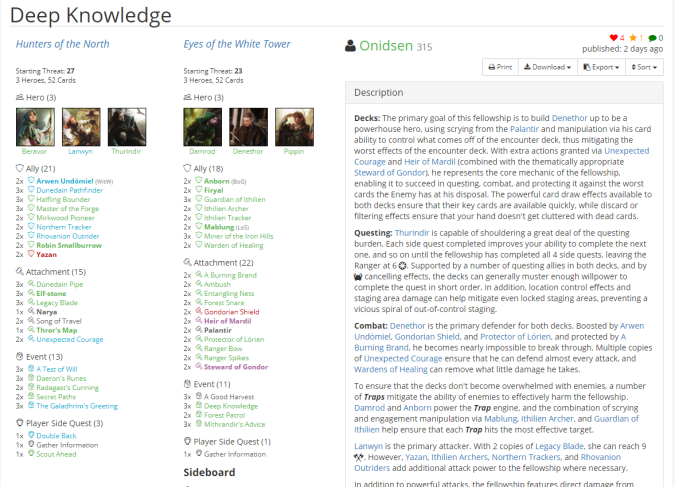Click the red heart likes icon

613,38
